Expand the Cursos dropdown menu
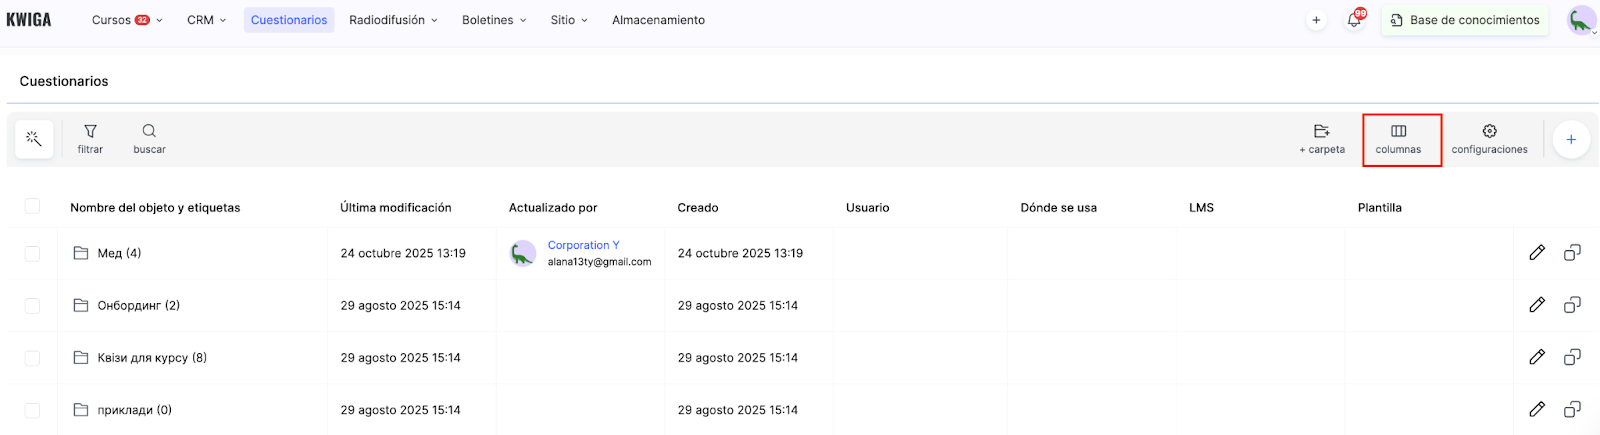Viewport: 1600px width, 435px height. pos(127,20)
